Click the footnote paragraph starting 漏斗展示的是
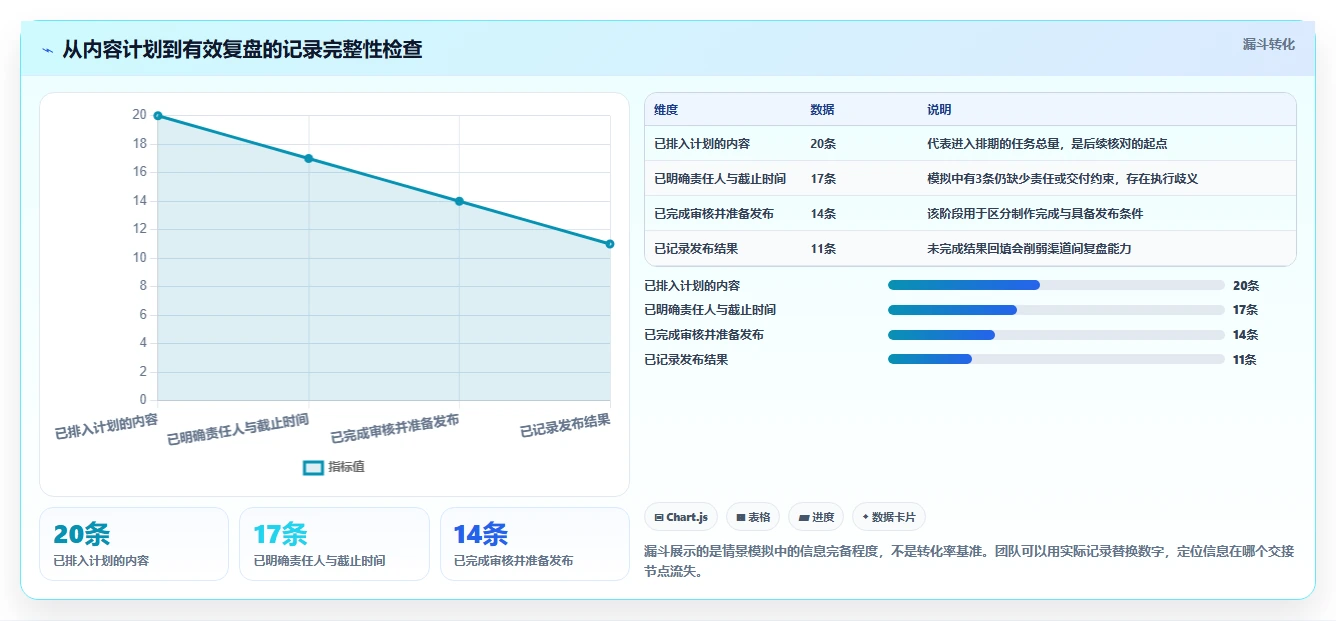This screenshot has width=1336, height=621. pyautogui.click(x=970, y=561)
